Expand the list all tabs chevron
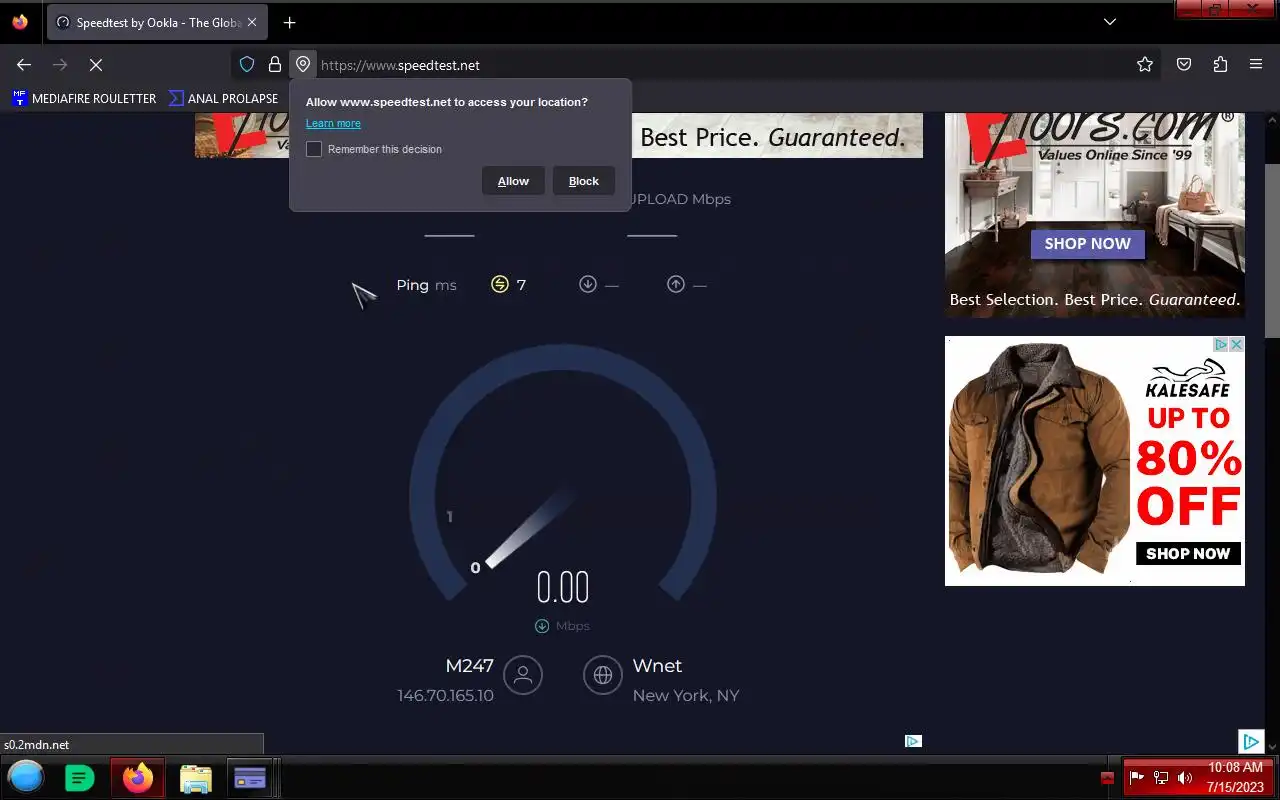 pyautogui.click(x=1110, y=22)
